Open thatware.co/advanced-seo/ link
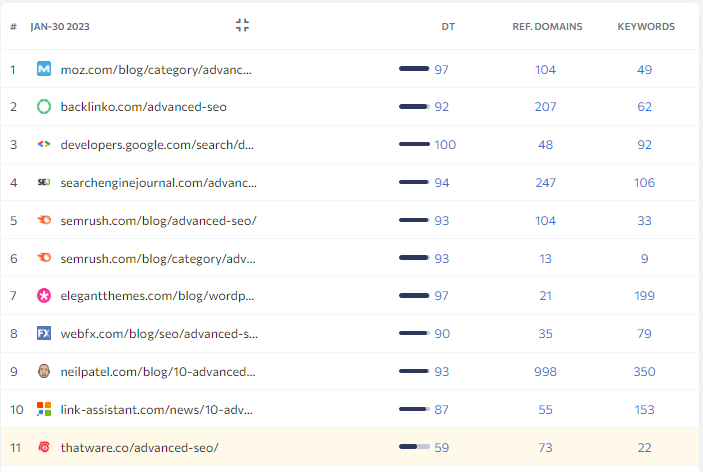 tap(139, 448)
